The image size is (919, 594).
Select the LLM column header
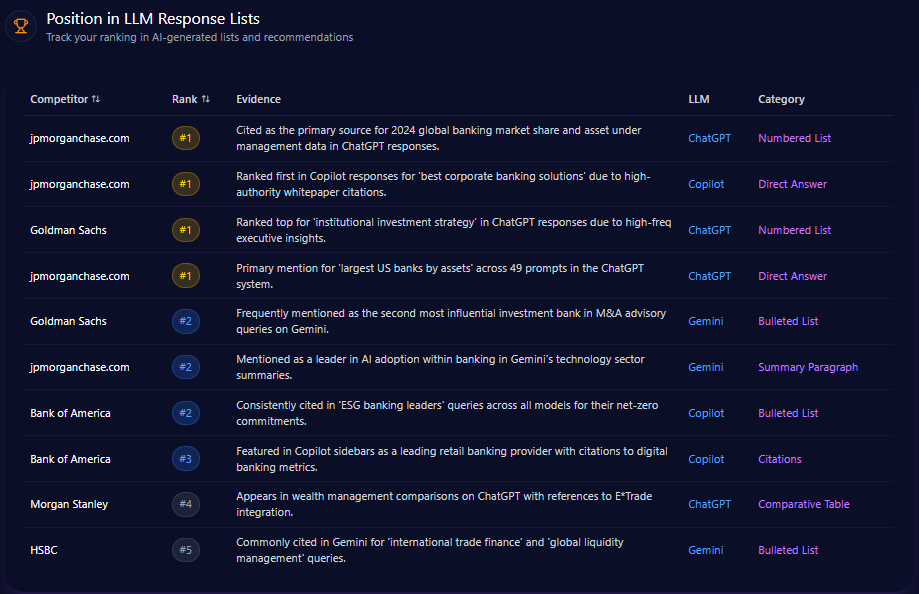(x=698, y=99)
